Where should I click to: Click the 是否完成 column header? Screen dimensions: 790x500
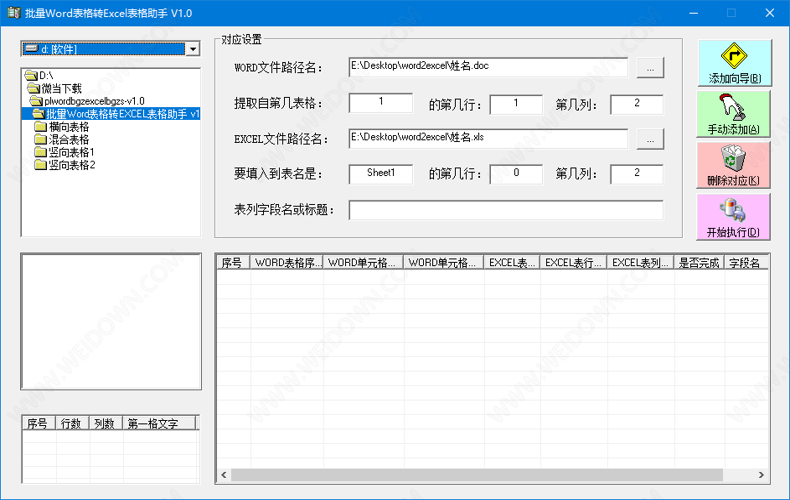click(699, 263)
